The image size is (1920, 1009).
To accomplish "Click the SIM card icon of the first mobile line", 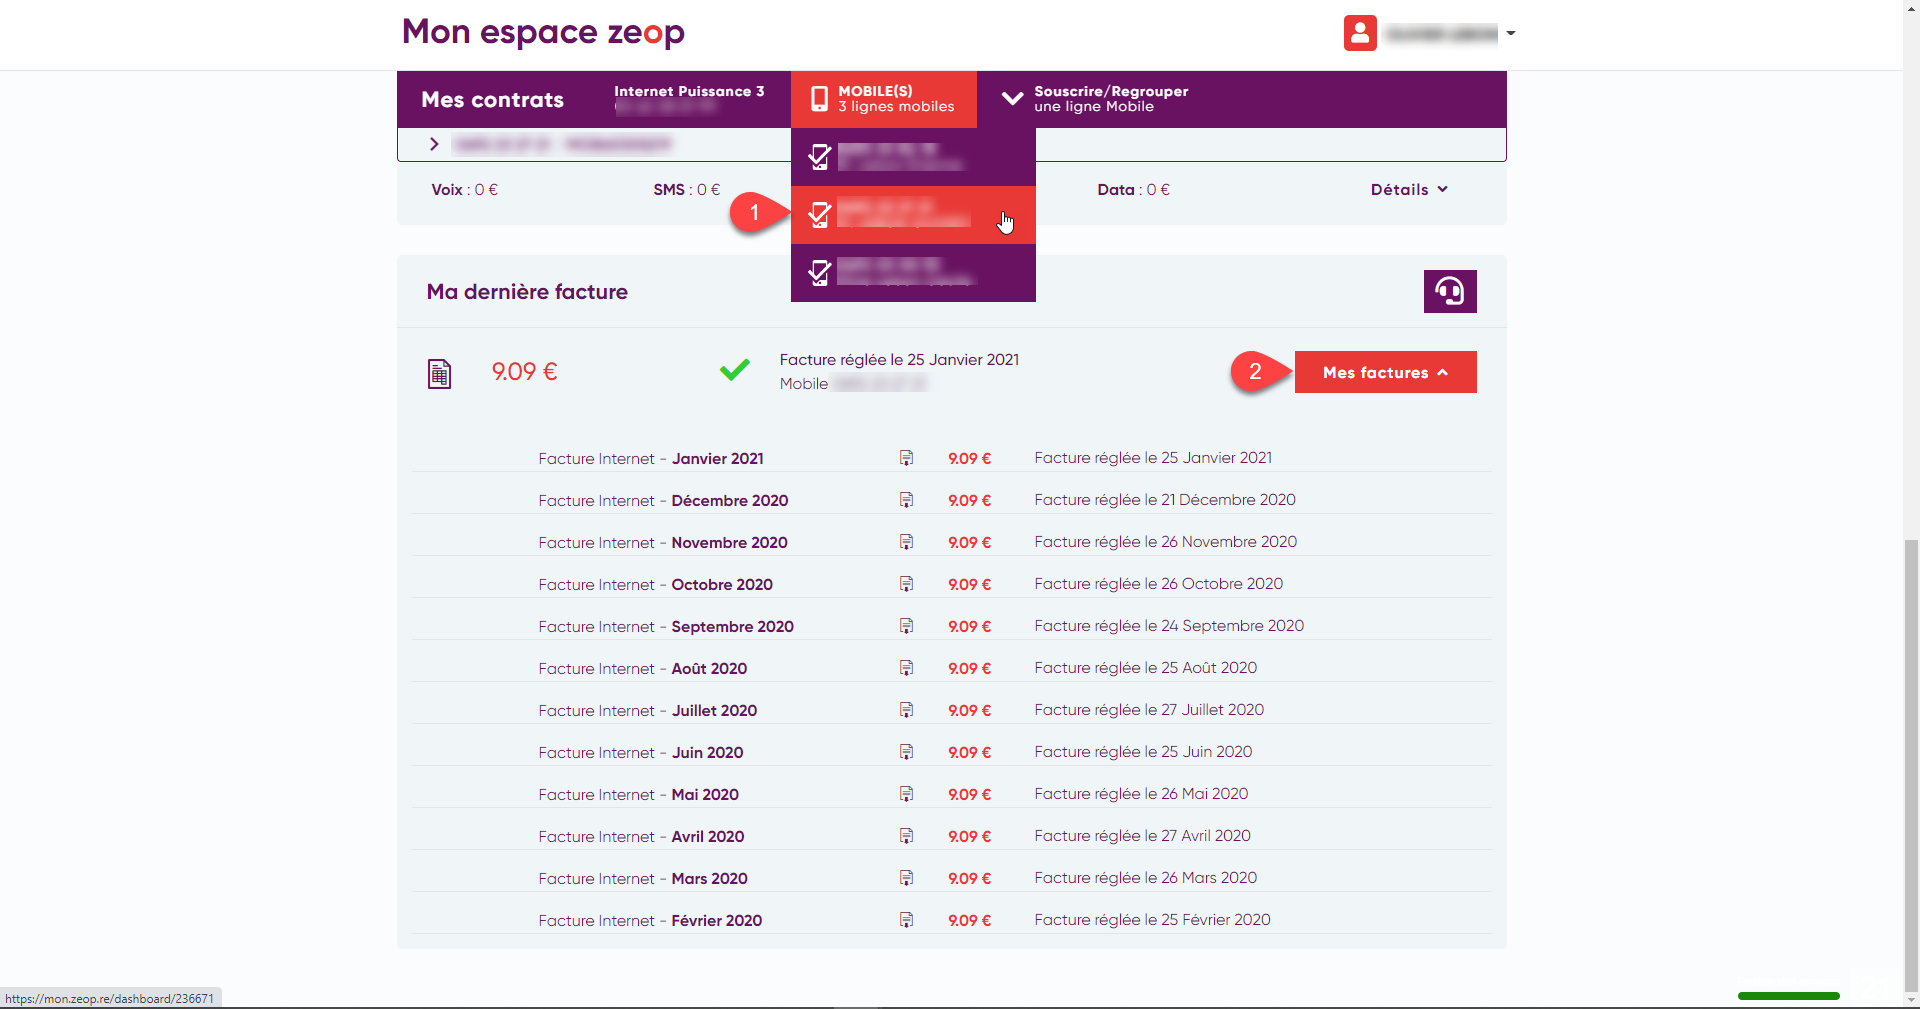I will 820,157.
